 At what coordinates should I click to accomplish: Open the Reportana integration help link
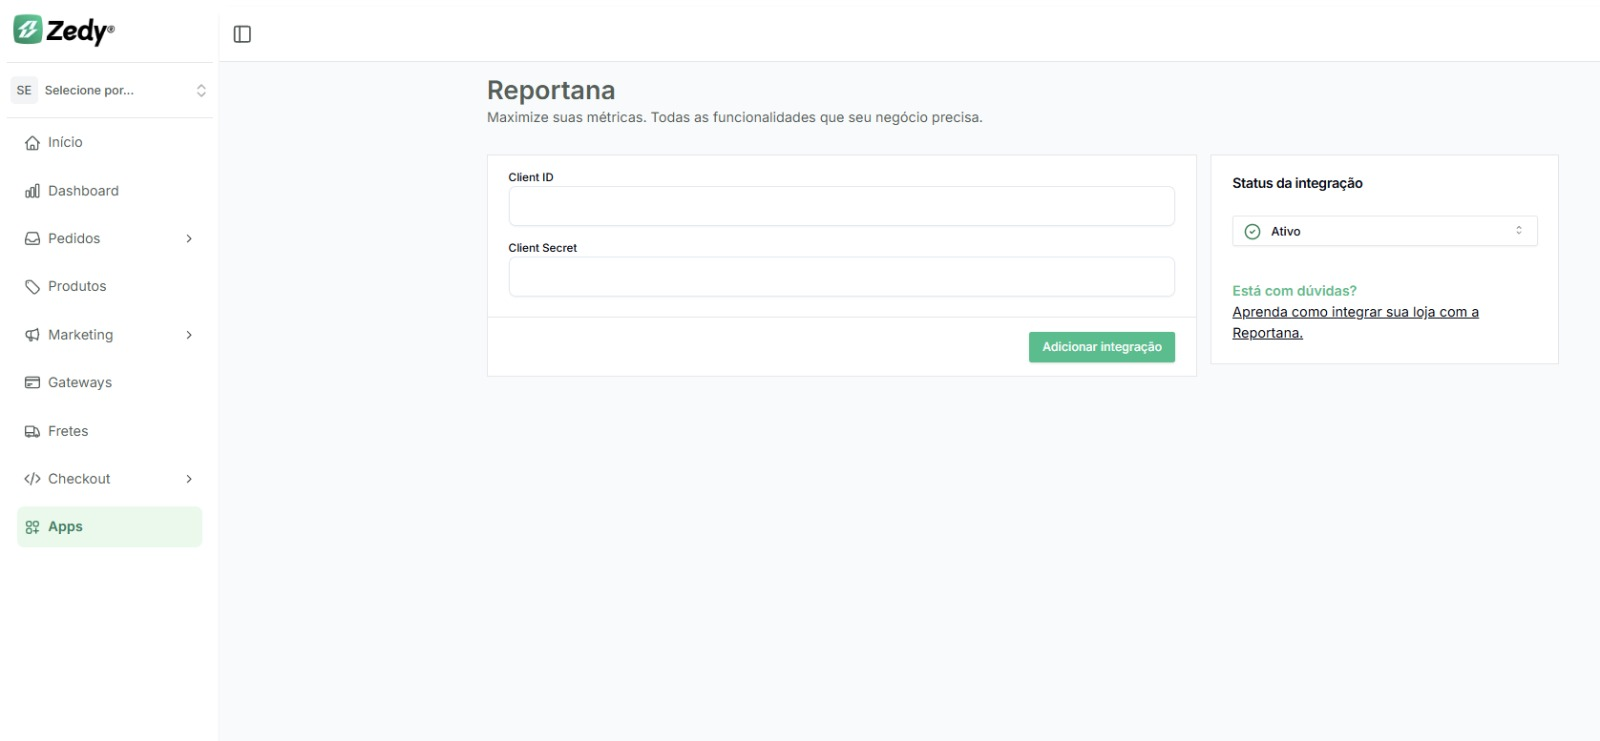click(1354, 312)
